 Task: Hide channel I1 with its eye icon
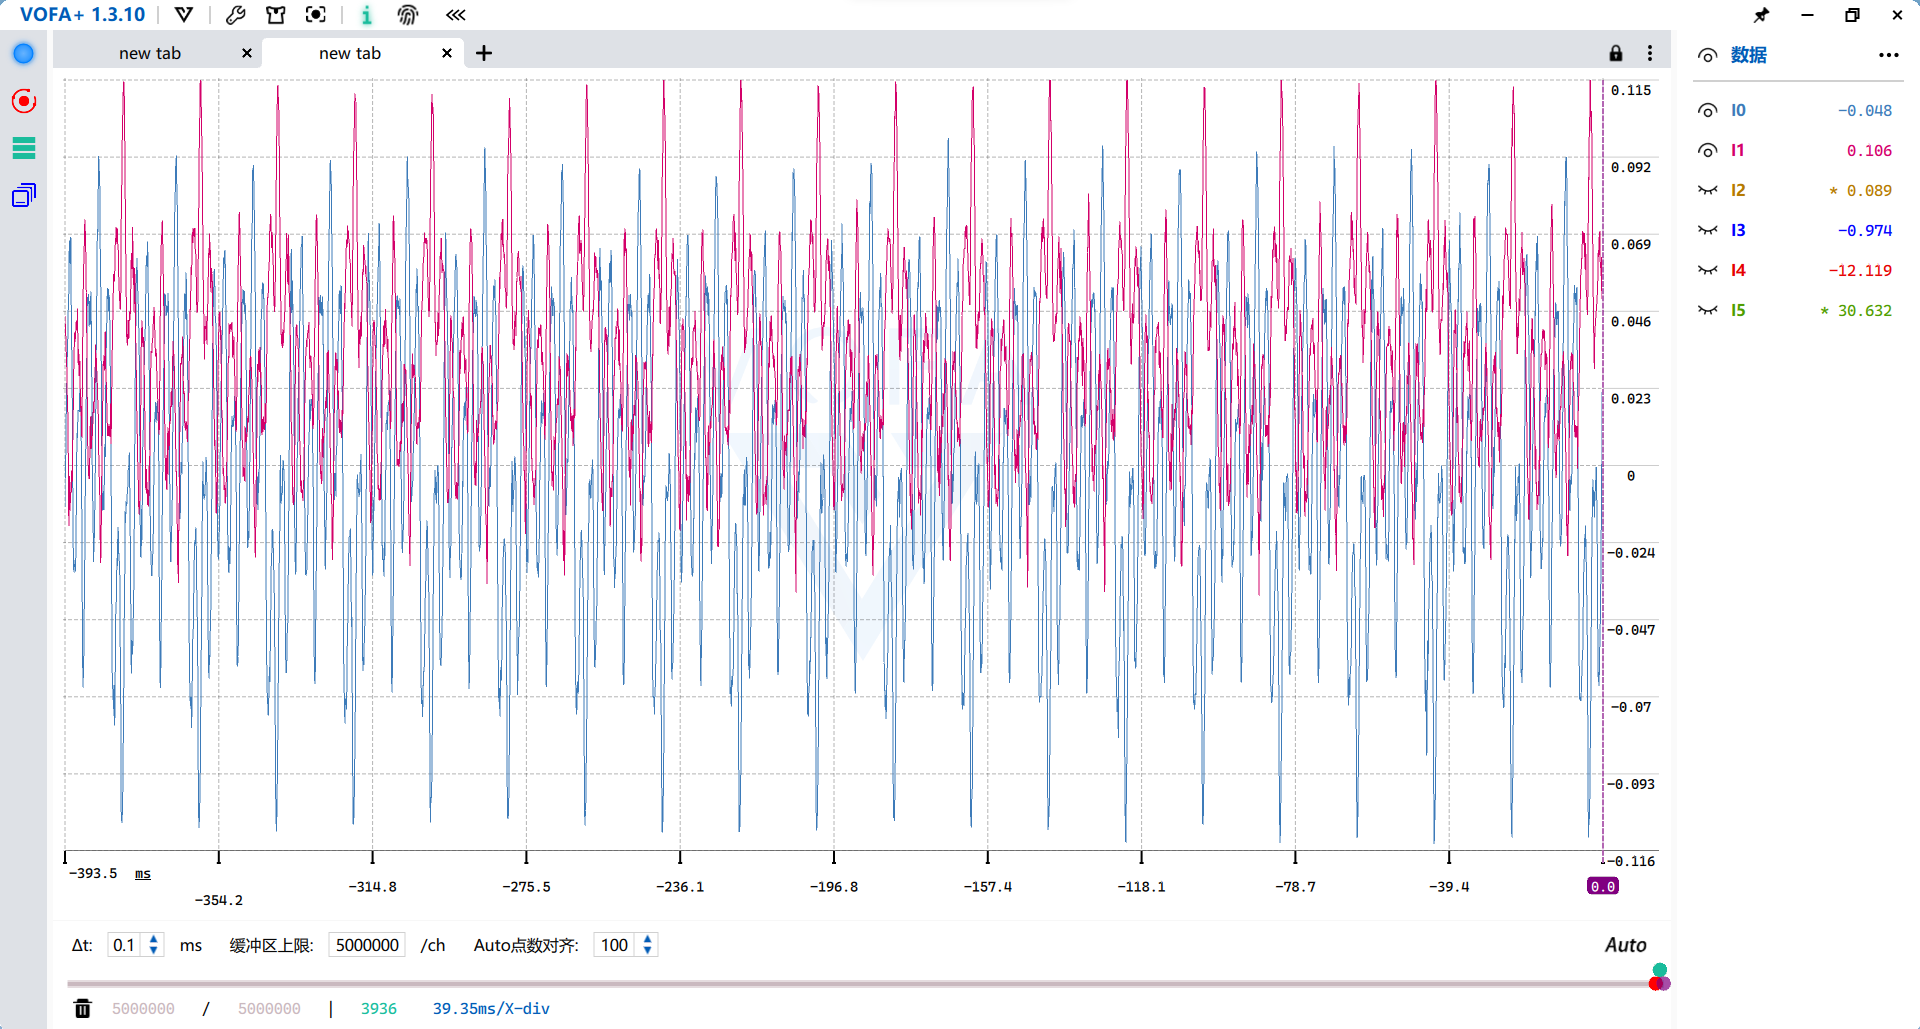click(1708, 151)
